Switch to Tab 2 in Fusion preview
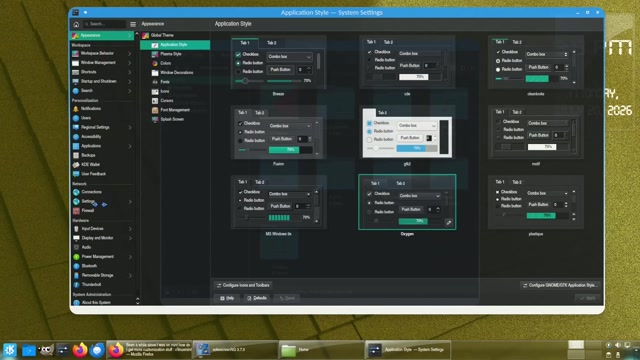The image size is (640, 360). (x=260, y=113)
